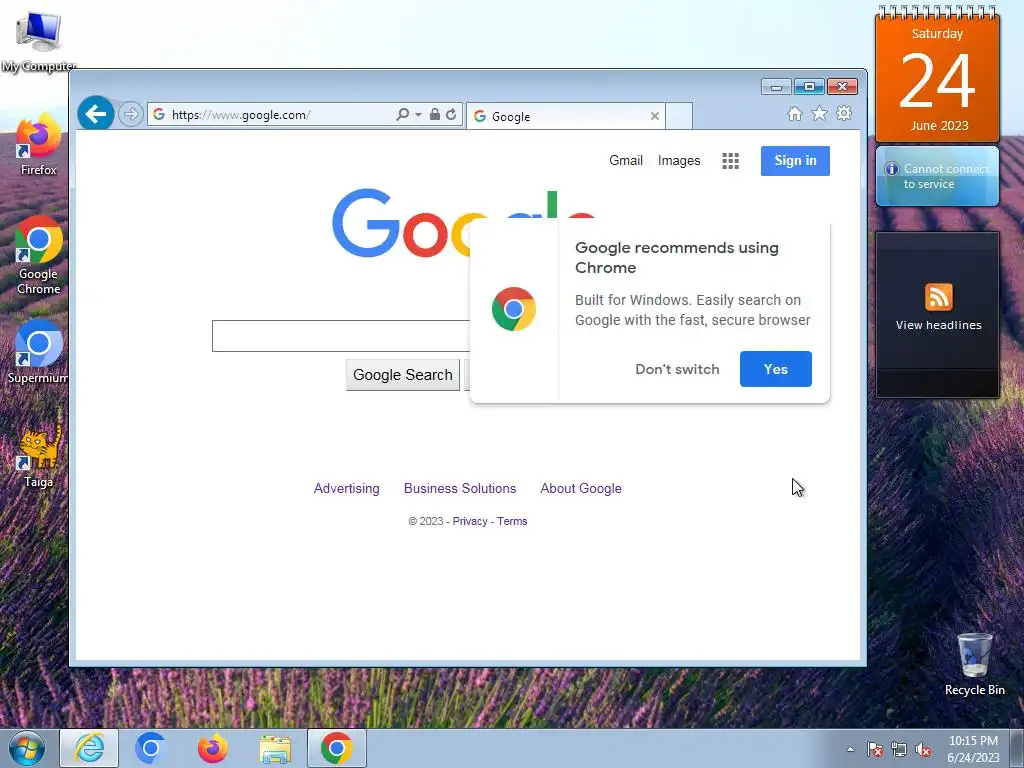Open the About Google link
The height and width of the screenshot is (768, 1024).
pyautogui.click(x=581, y=488)
